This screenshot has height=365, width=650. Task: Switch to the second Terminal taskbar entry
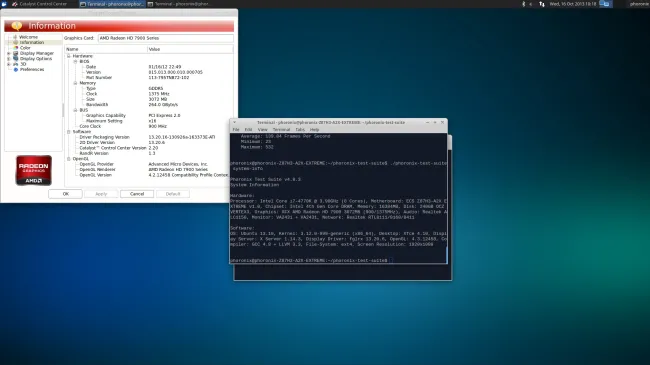click(x=179, y=4)
